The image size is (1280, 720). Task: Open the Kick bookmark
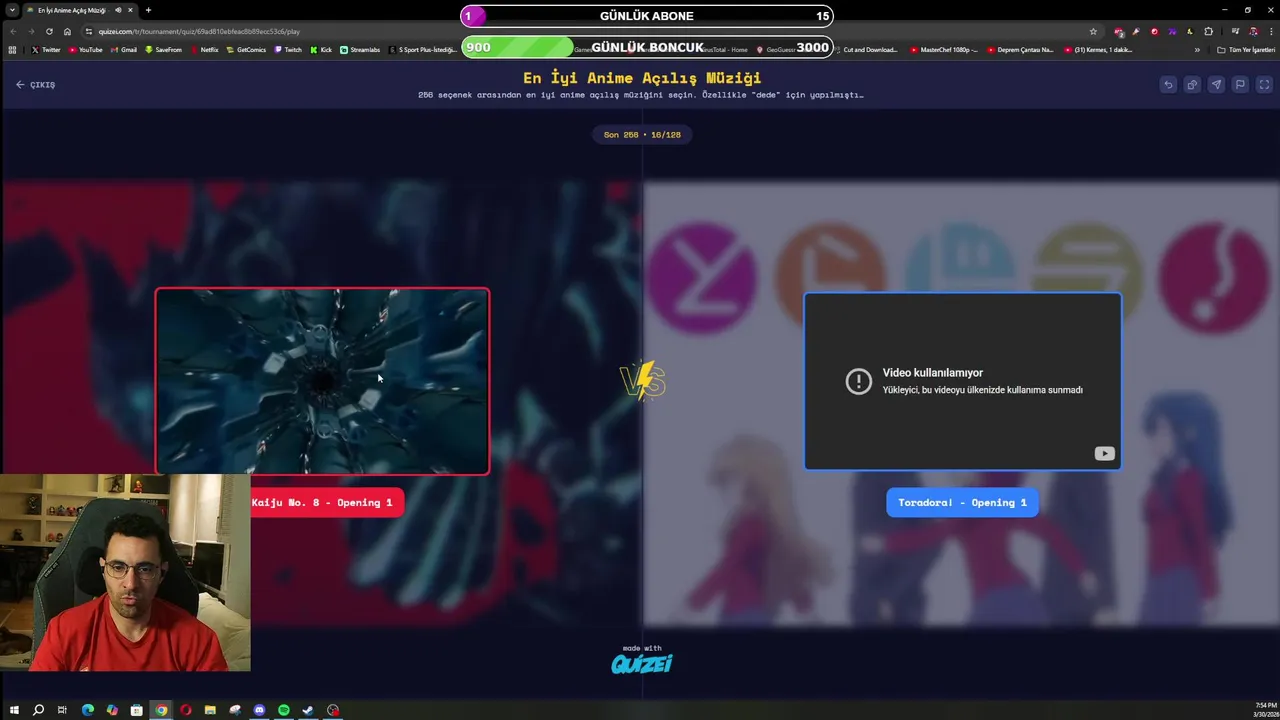click(321, 50)
